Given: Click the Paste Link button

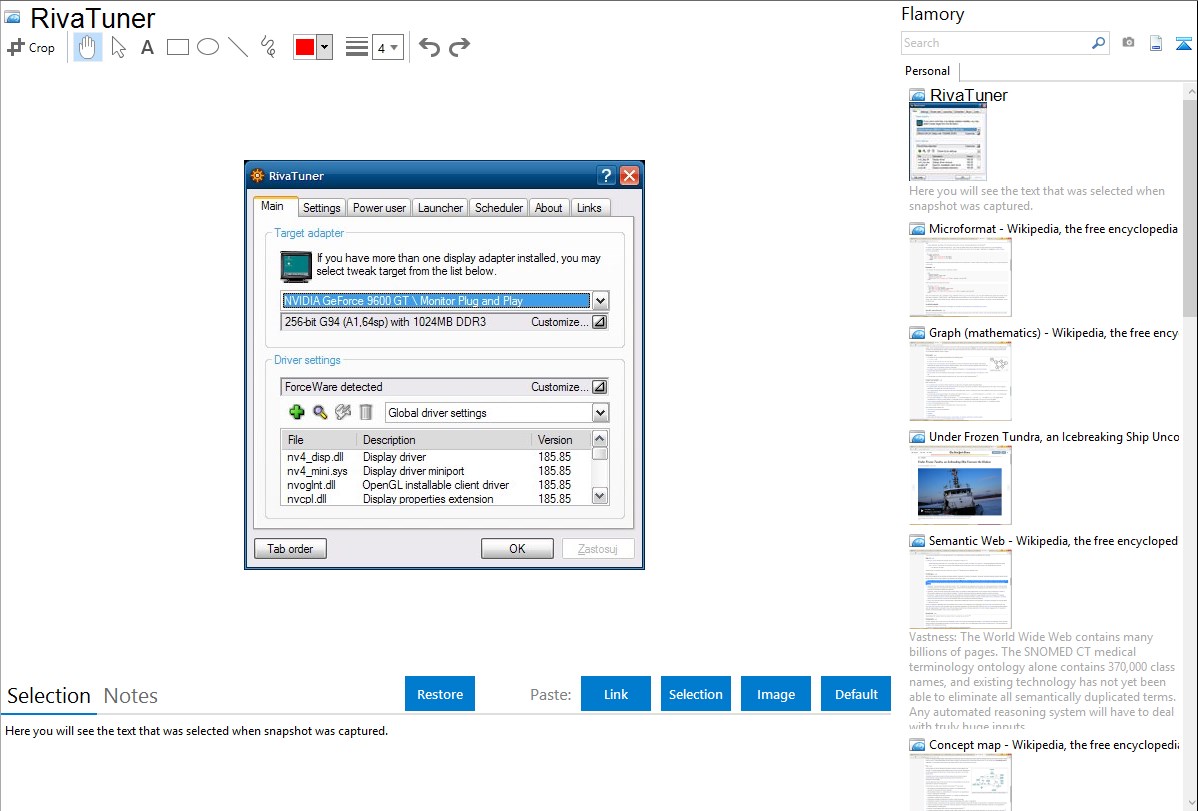Looking at the screenshot, I should coord(616,694).
